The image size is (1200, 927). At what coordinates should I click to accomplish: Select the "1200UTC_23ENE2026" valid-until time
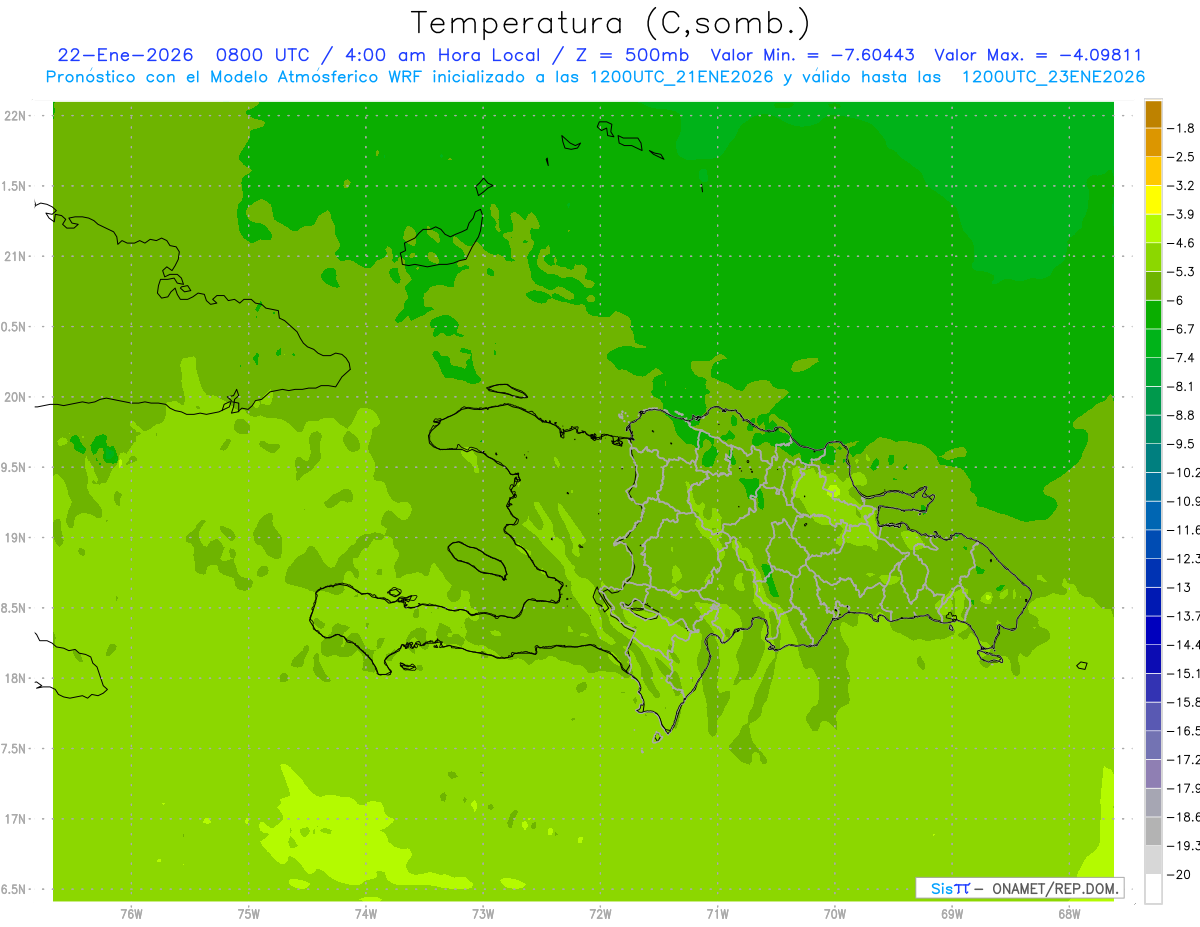1053,77
